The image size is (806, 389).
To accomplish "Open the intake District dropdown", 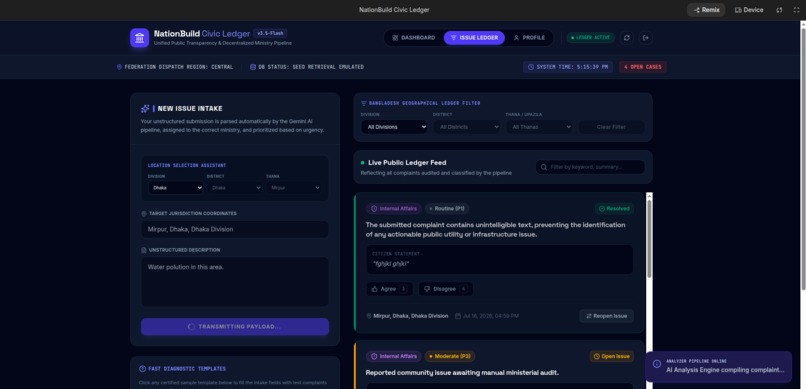I will (x=234, y=188).
